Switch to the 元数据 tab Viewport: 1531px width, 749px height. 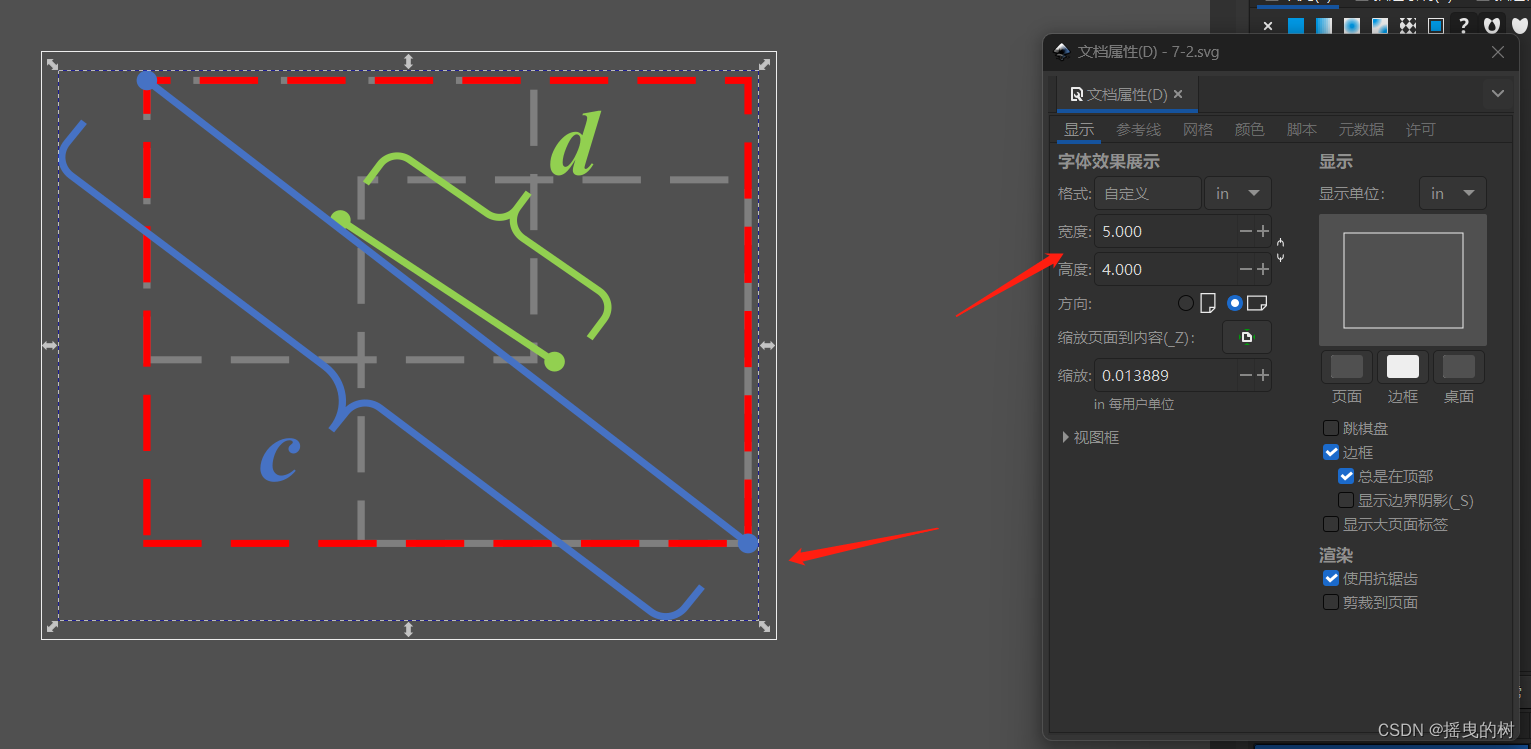coord(1361,129)
